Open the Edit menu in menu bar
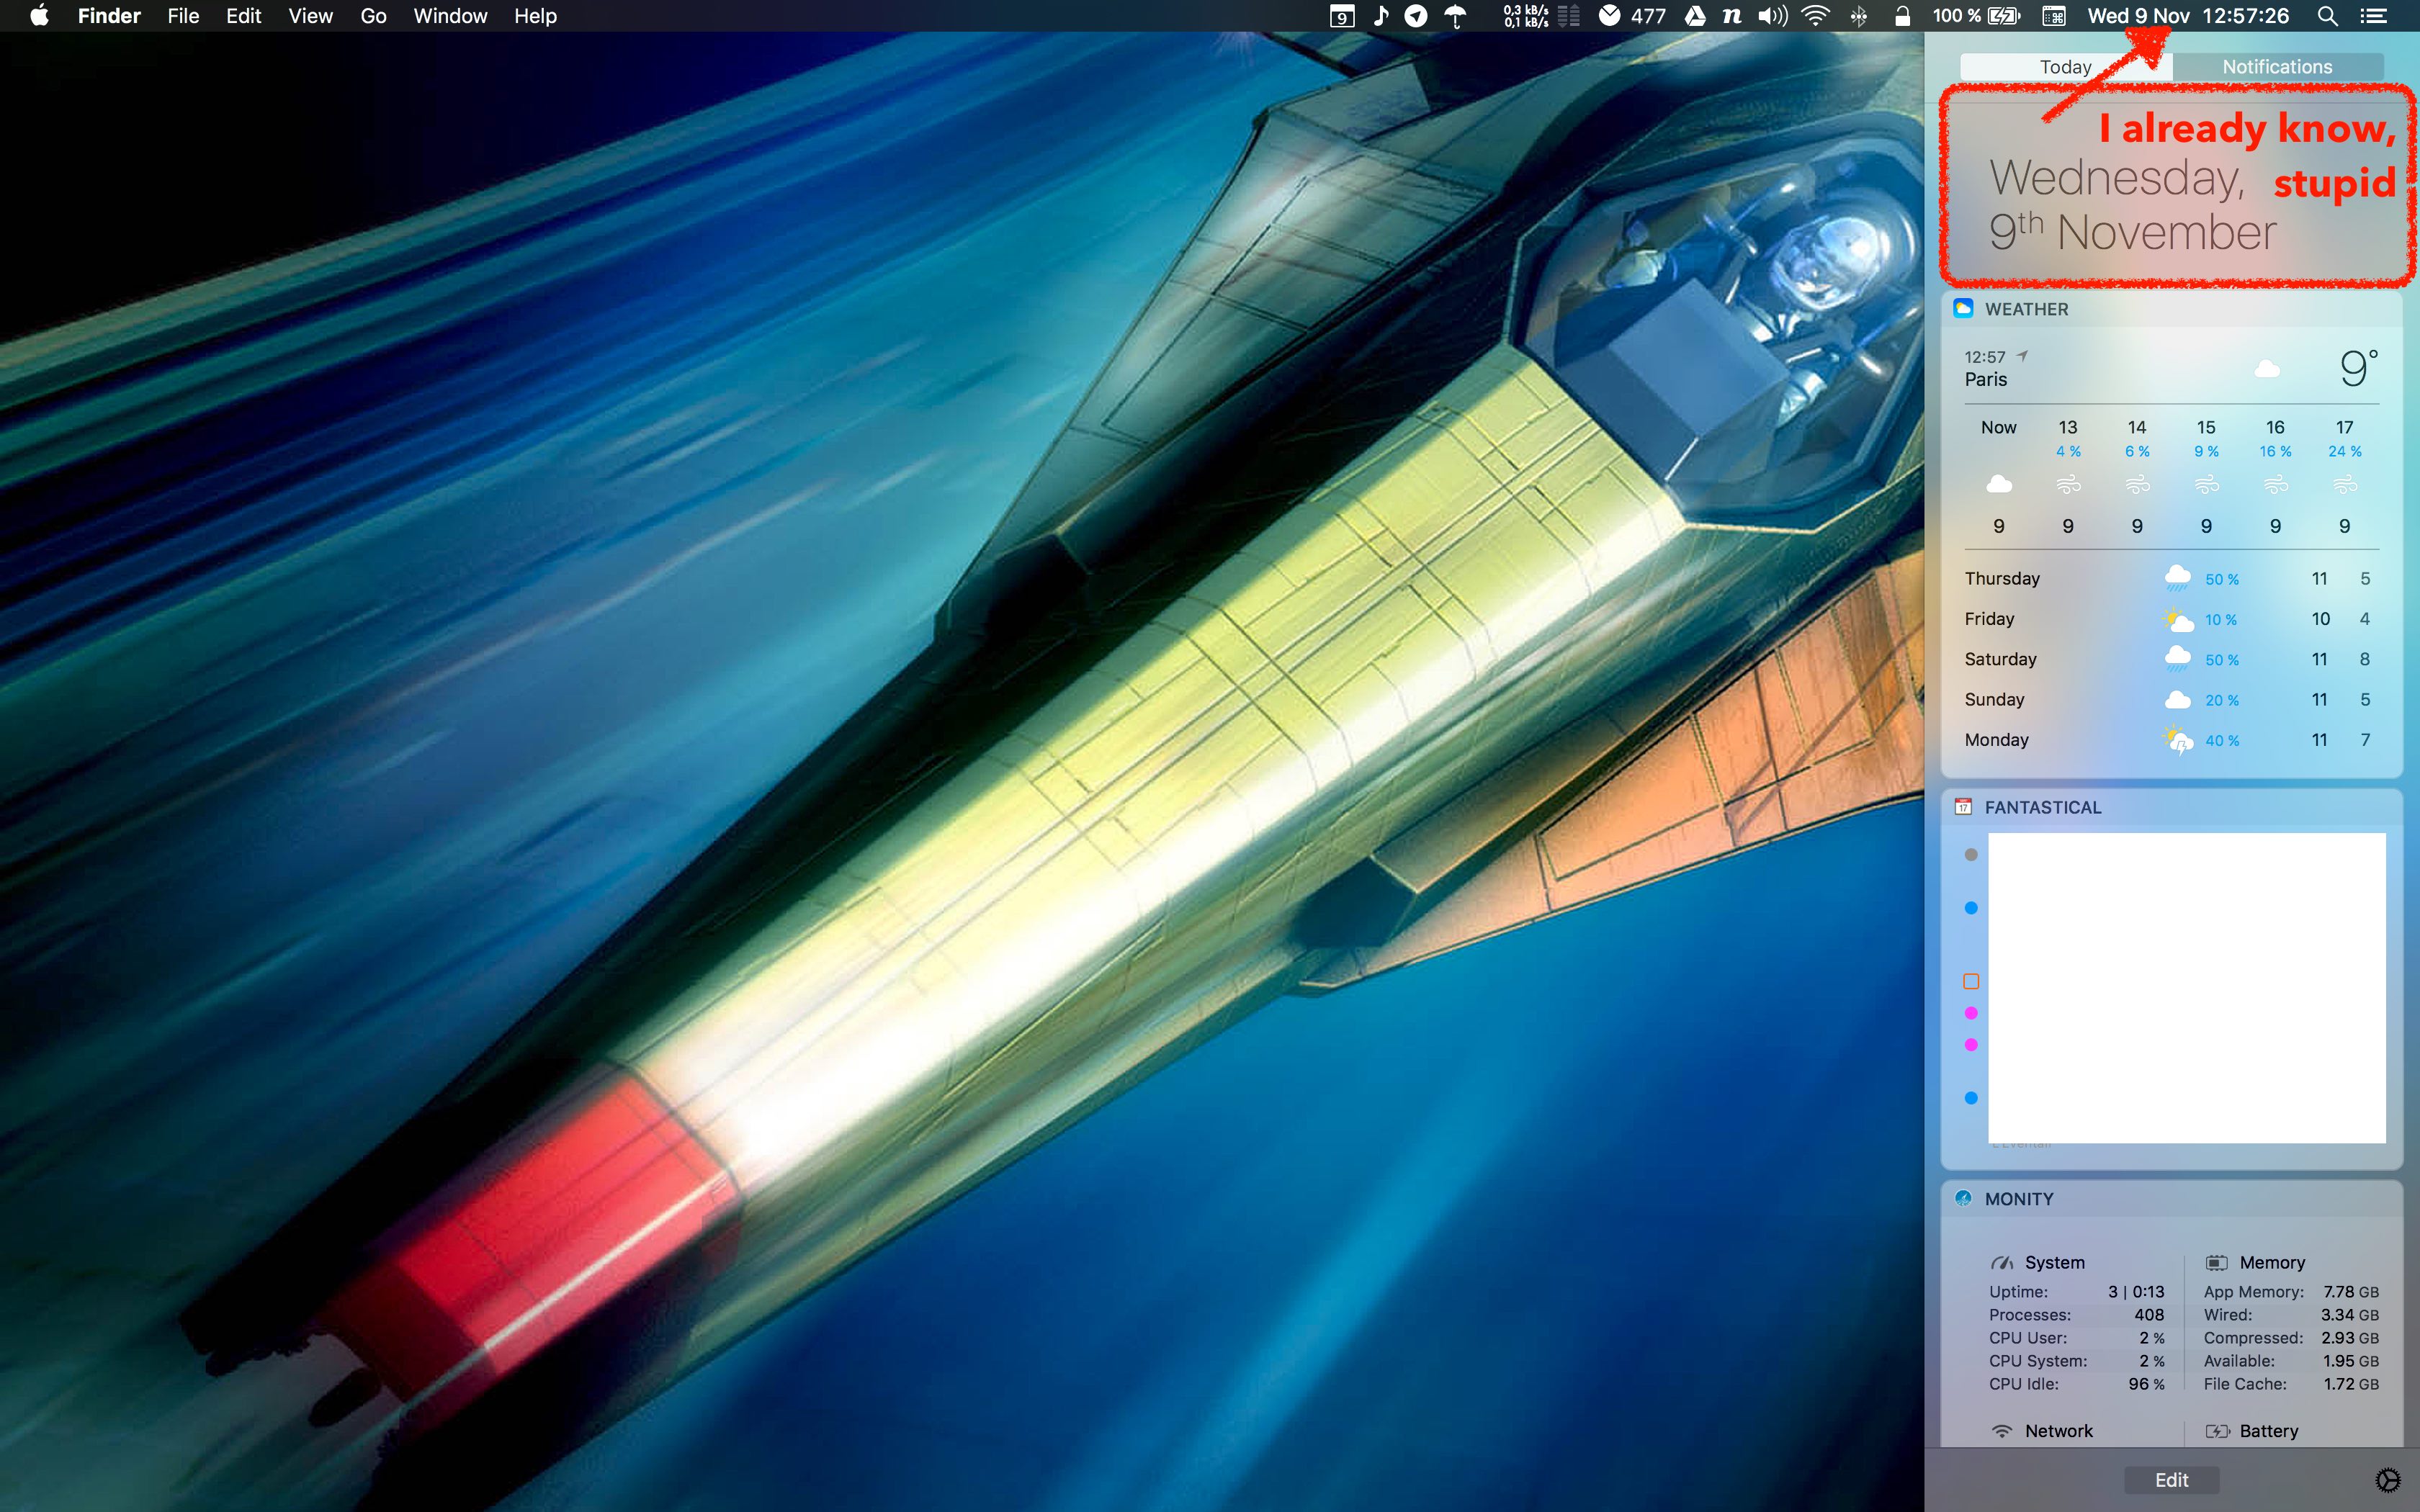Viewport: 2420px width, 1512px height. (x=243, y=16)
